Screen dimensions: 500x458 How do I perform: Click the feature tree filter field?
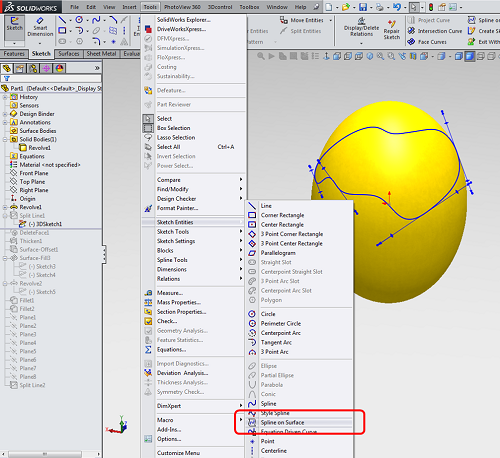tap(51, 79)
